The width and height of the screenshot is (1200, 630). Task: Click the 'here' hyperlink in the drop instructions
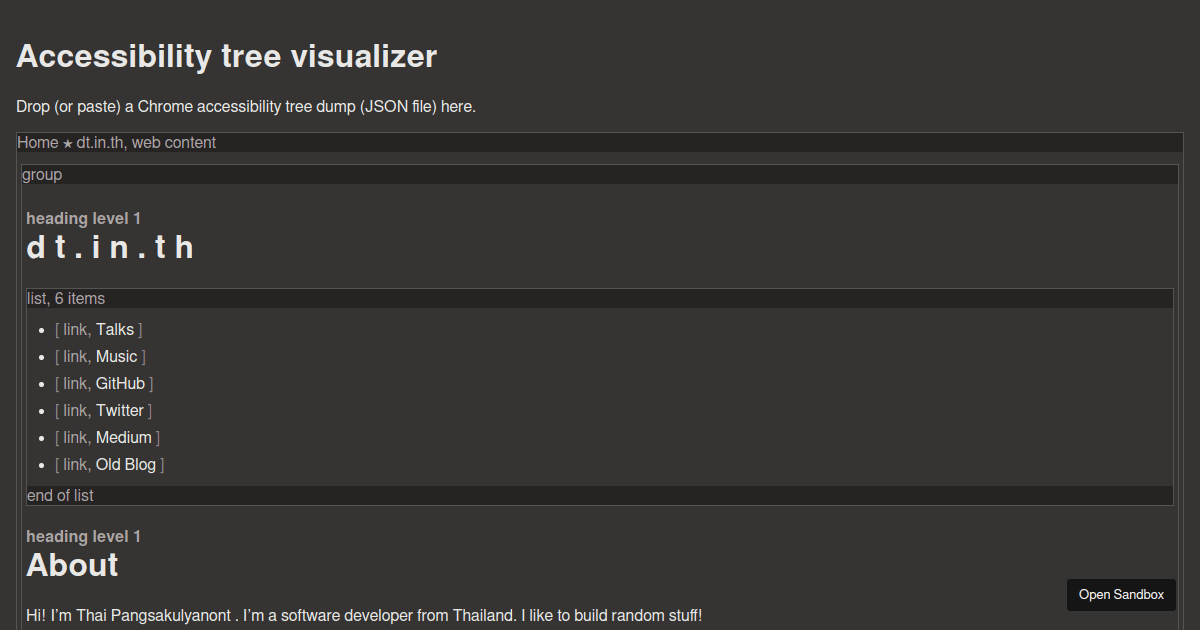click(x=459, y=106)
